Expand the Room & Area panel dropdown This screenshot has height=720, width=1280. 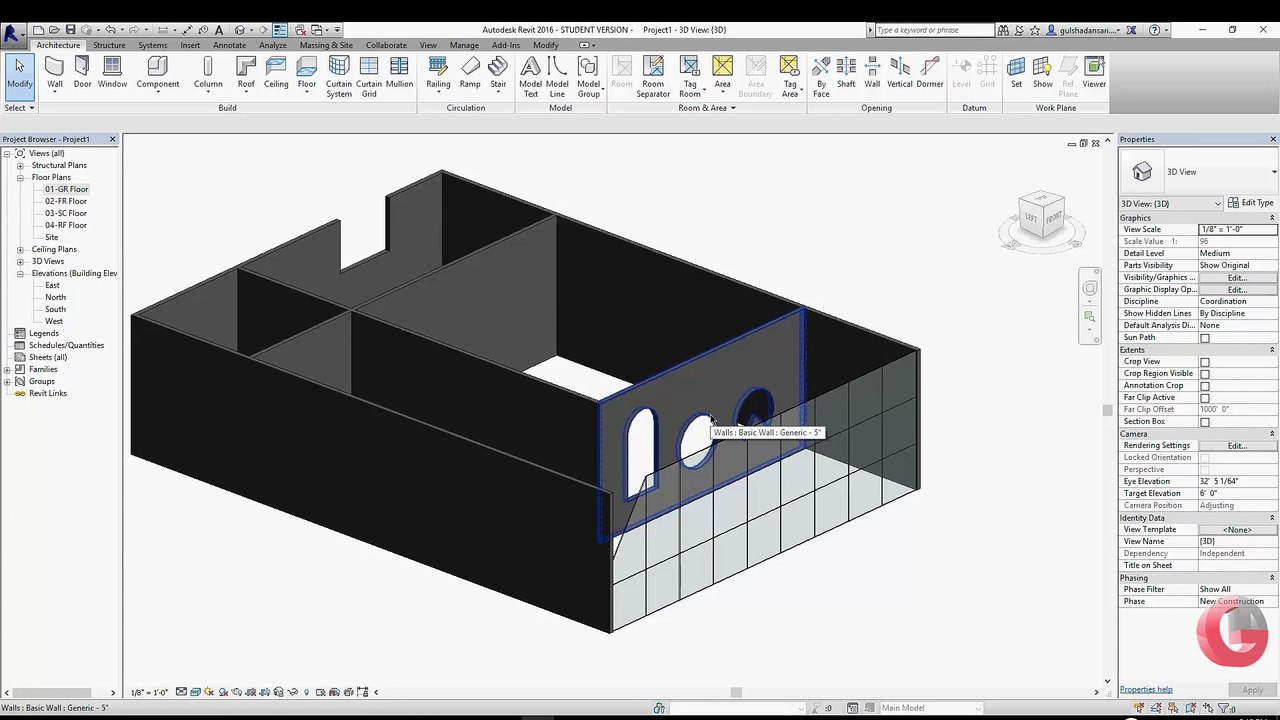click(706, 108)
